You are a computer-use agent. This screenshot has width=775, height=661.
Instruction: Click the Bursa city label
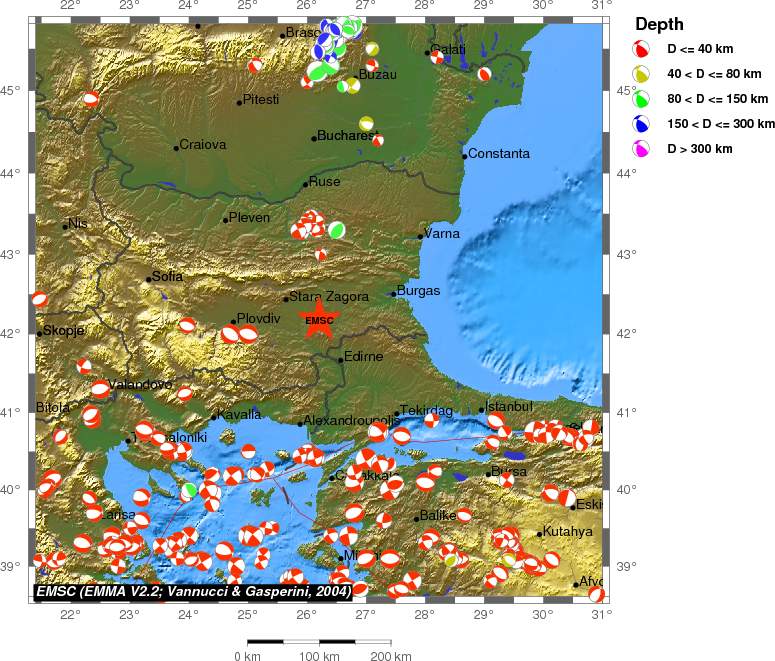(509, 471)
